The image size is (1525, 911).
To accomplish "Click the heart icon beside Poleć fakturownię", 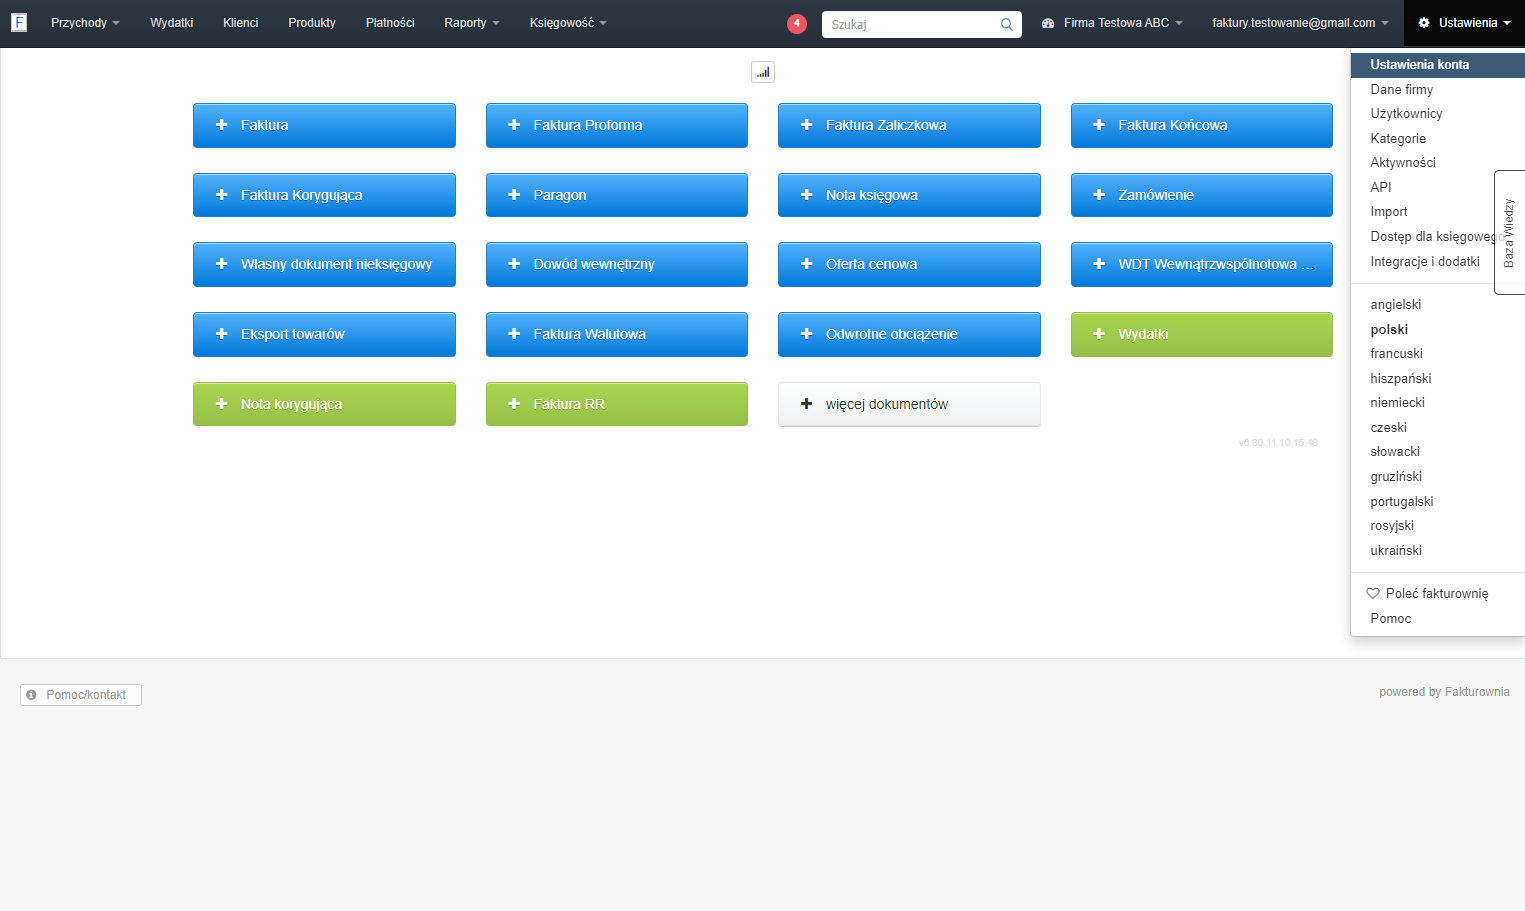I will pyautogui.click(x=1373, y=593).
